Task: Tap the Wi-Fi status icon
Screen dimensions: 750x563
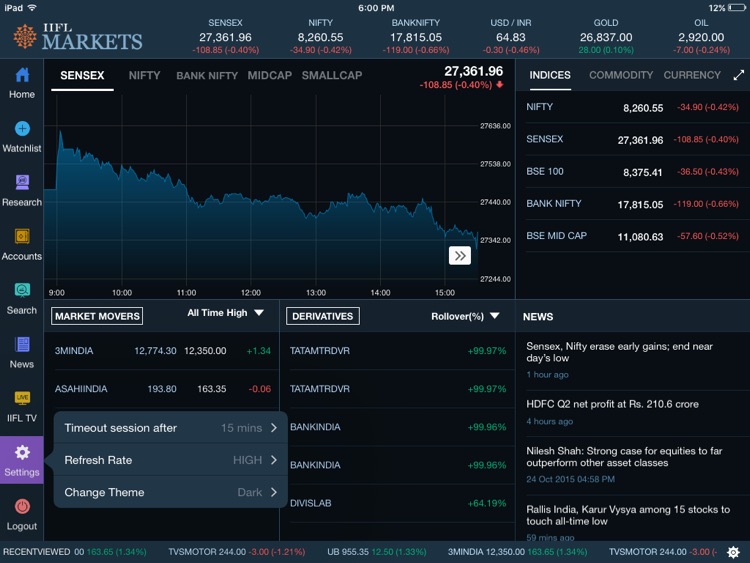Action: [x=33, y=8]
